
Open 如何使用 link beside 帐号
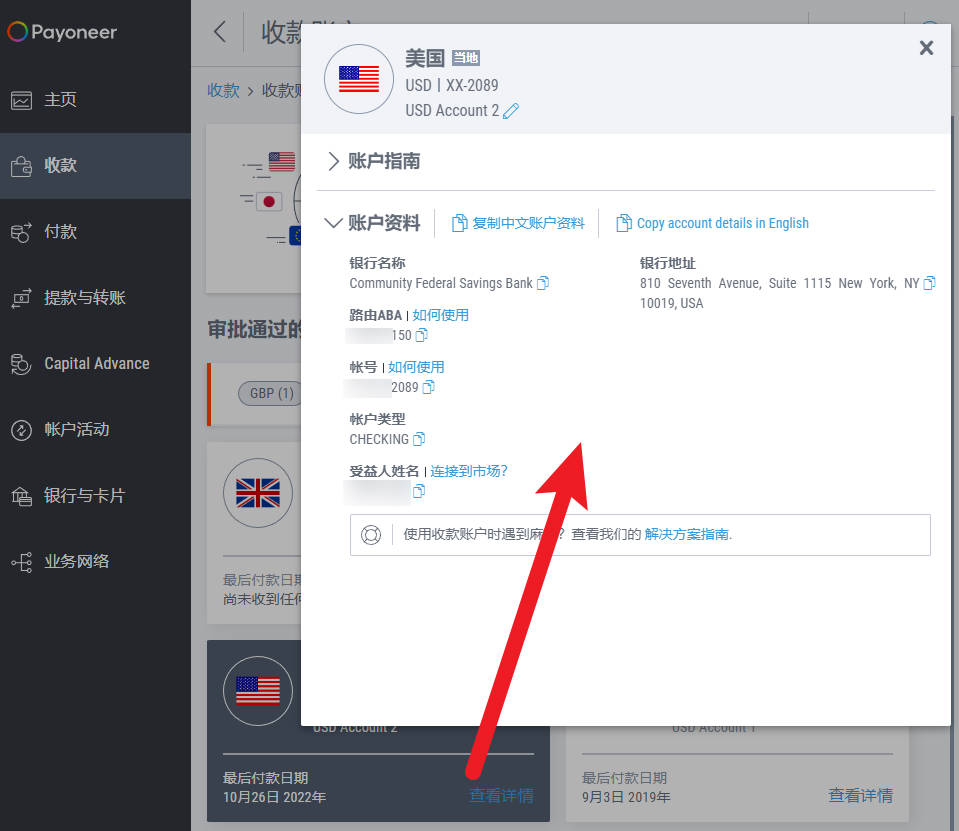tap(416, 367)
